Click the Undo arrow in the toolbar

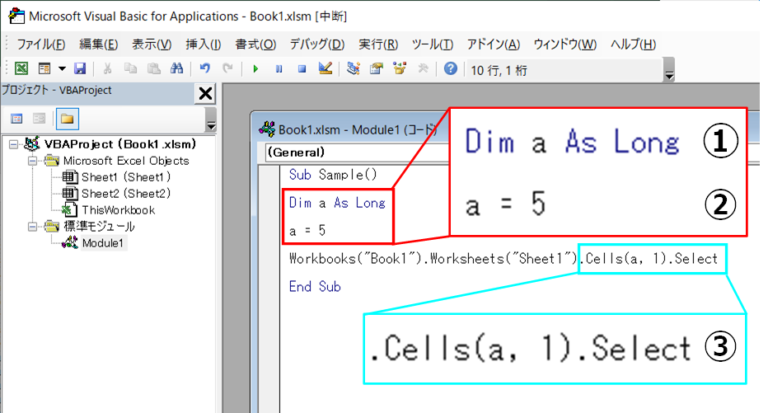point(205,69)
